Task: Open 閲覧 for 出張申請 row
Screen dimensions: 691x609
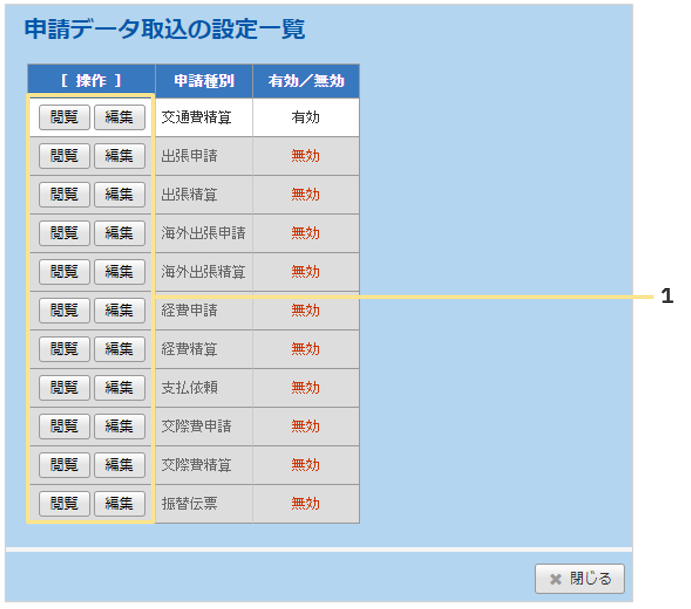Action: tap(64, 156)
